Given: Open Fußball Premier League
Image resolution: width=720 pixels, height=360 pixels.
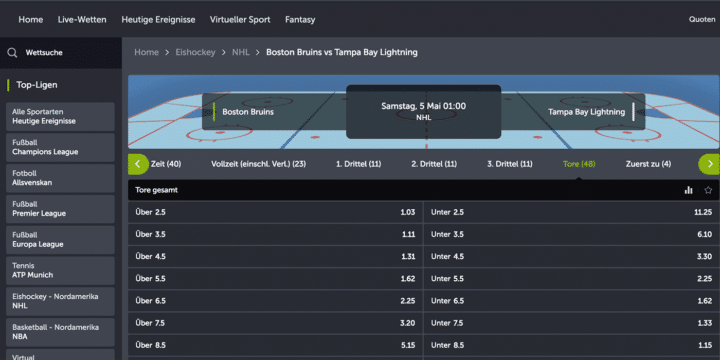Looking at the screenshot, I should tap(60, 209).
